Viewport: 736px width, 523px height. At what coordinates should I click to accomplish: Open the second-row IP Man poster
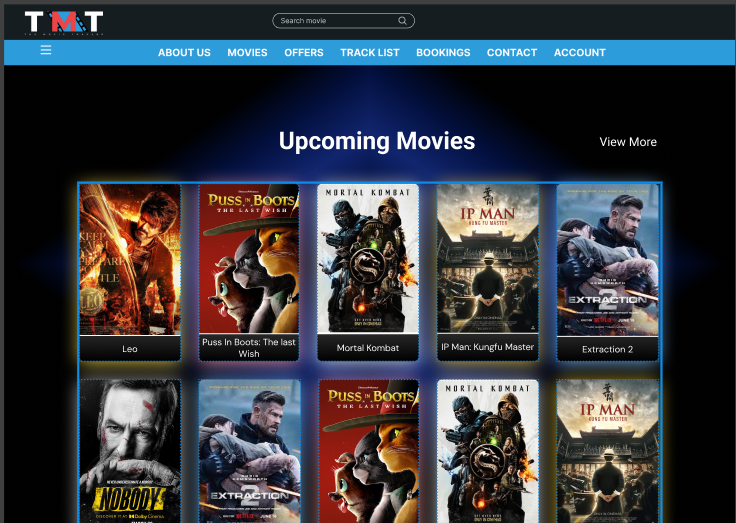click(607, 451)
